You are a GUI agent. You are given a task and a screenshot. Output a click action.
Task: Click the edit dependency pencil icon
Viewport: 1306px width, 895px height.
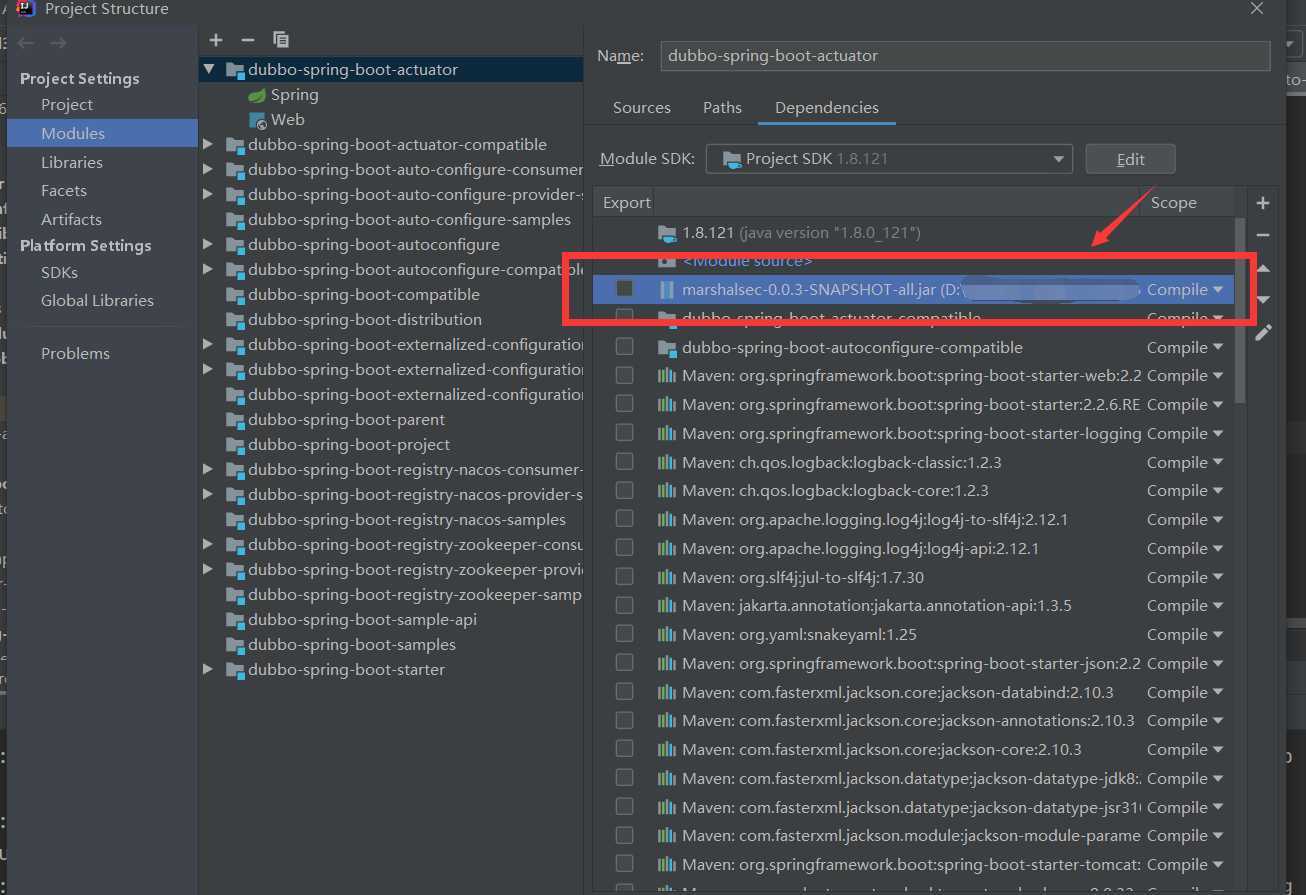point(1263,332)
